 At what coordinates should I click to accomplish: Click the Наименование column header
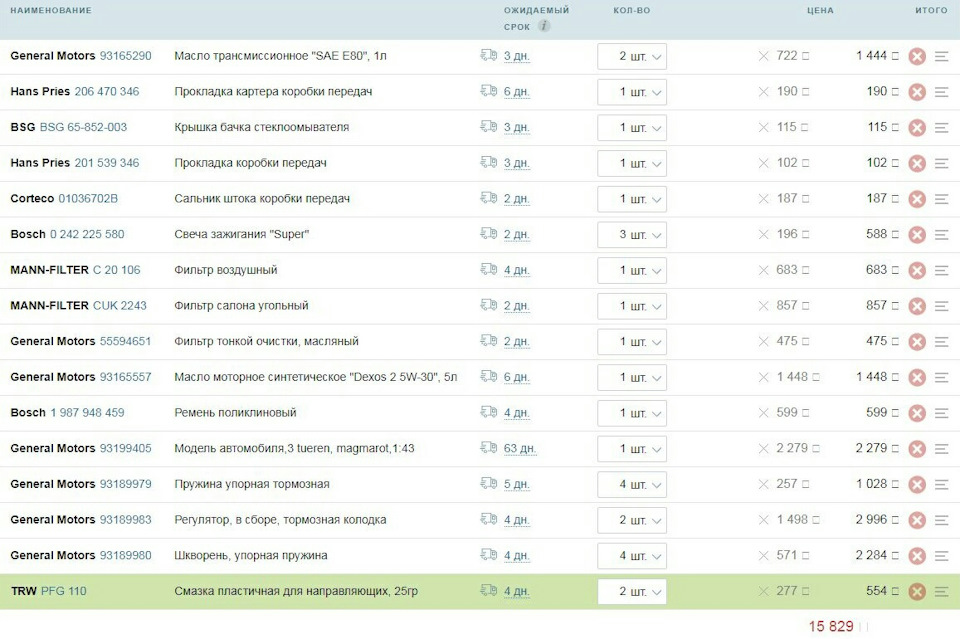pyautogui.click(x=51, y=10)
